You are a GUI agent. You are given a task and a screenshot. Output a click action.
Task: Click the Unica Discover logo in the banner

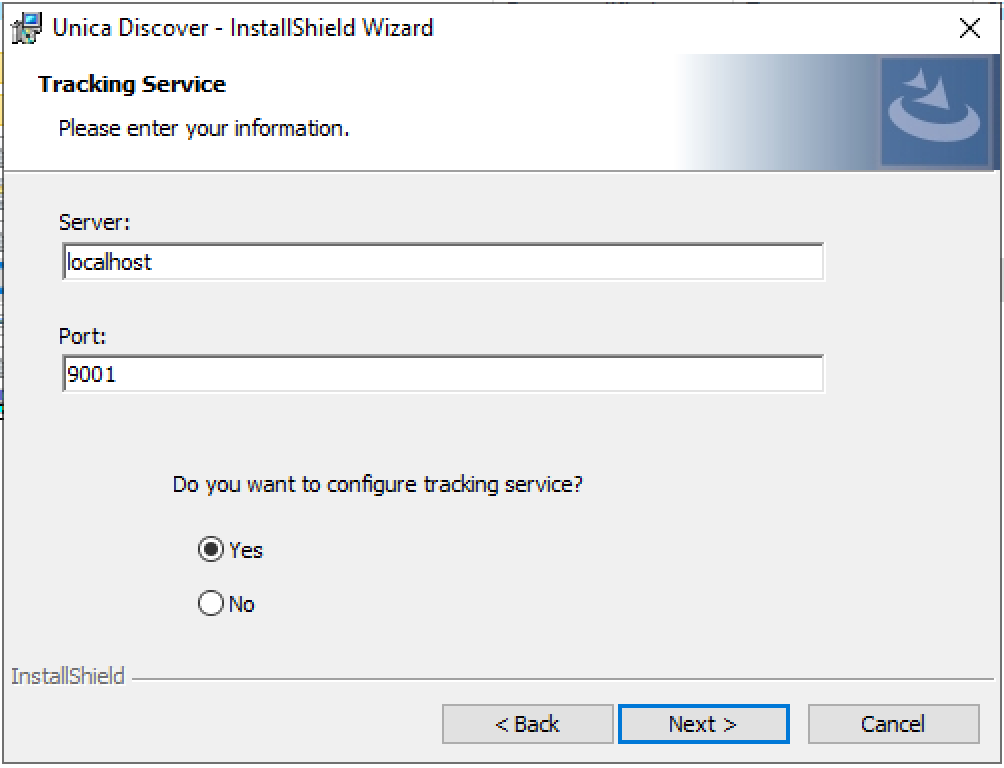[933, 110]
